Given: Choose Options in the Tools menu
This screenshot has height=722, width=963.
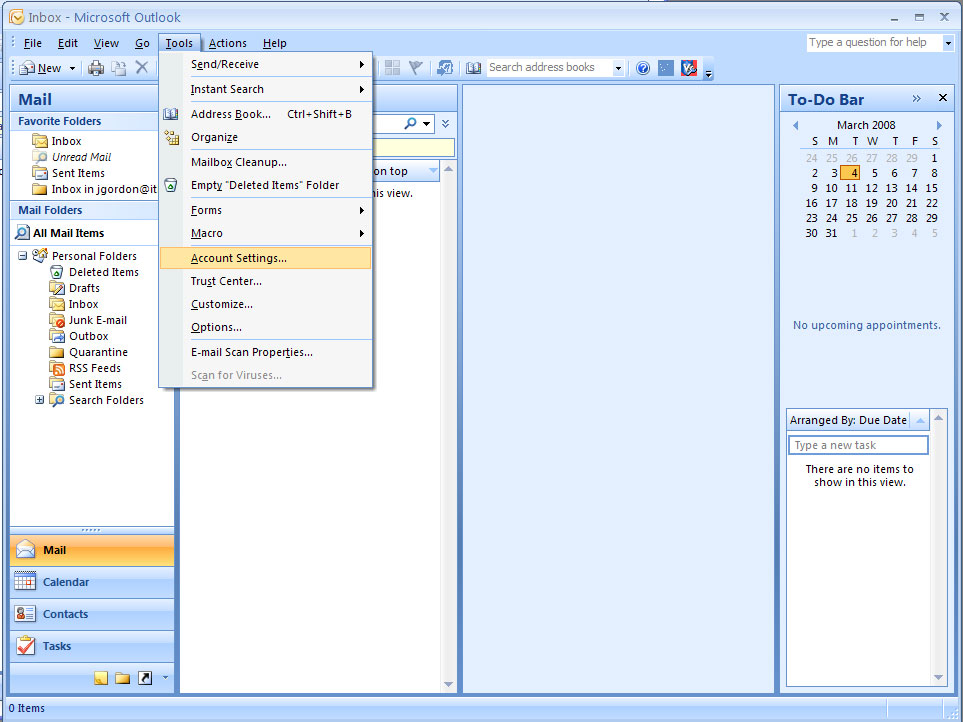Looking at the screenshot, I should (265, 327).
